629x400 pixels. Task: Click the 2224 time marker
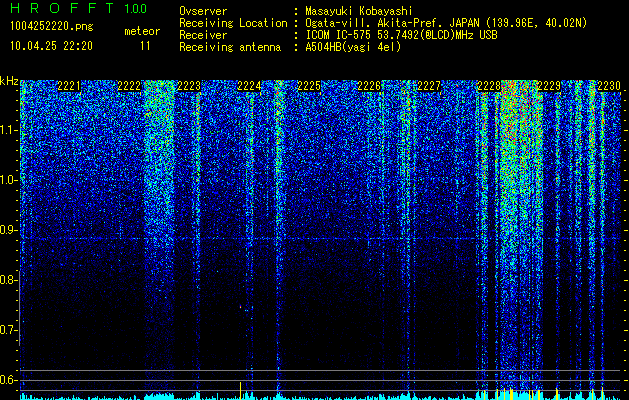click(x=249, y=86)
